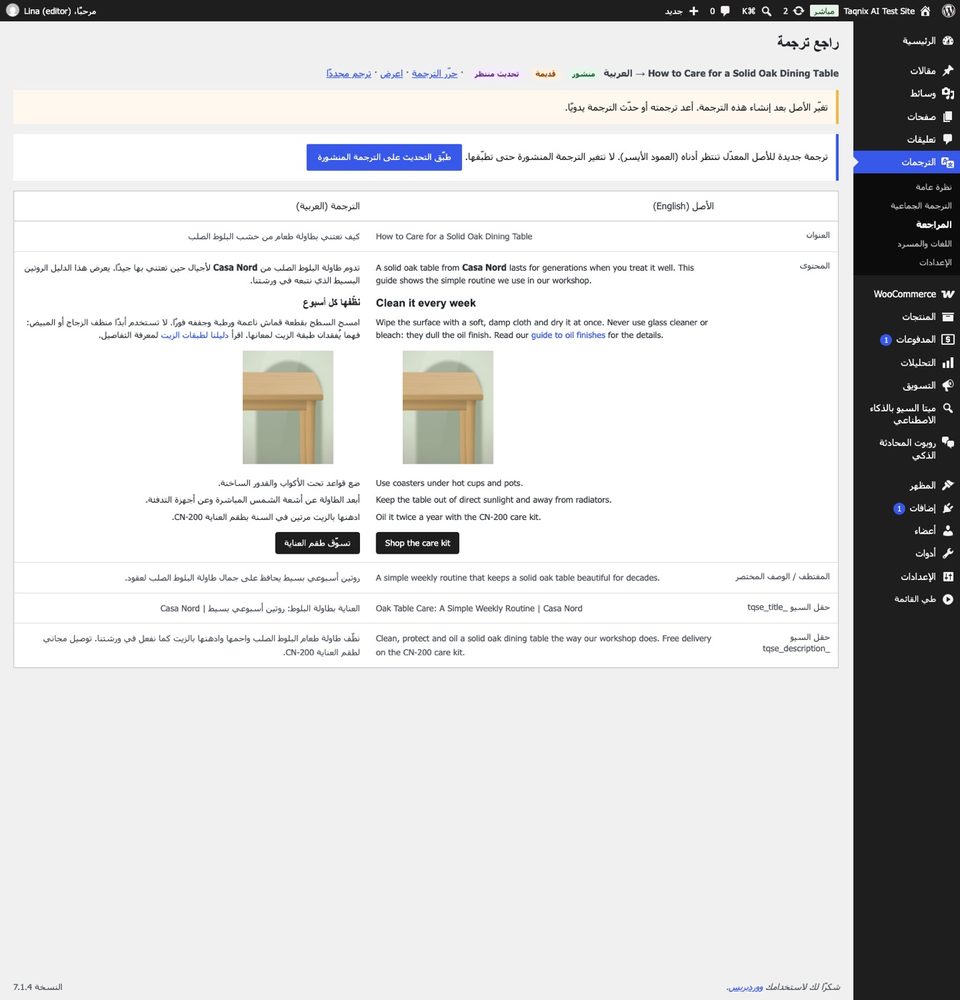Open the updates icon showing 2
960x1000 pixels.
(798, 11)
